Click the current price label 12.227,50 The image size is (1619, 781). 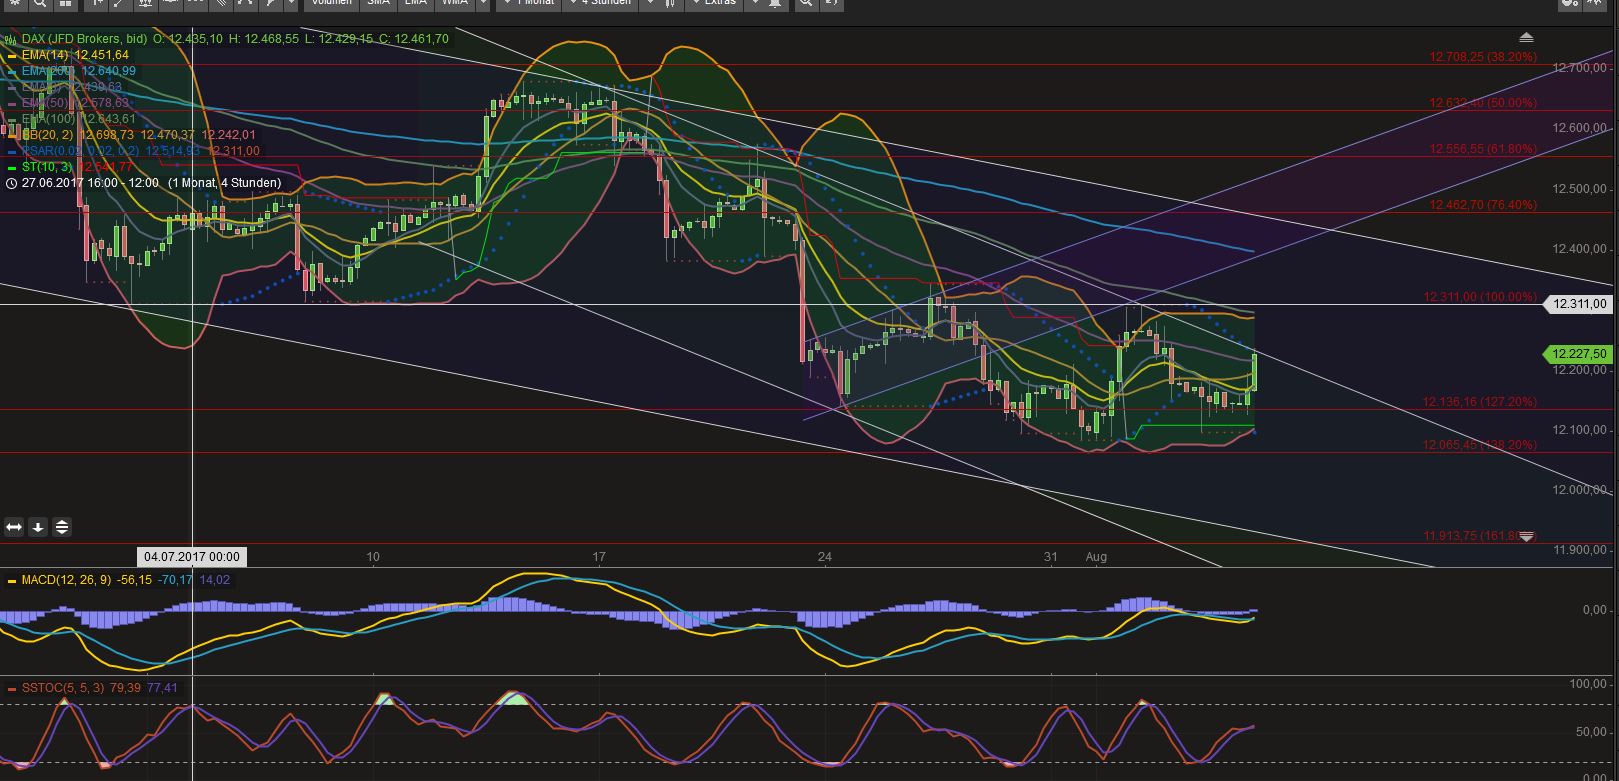point(1579,354)
